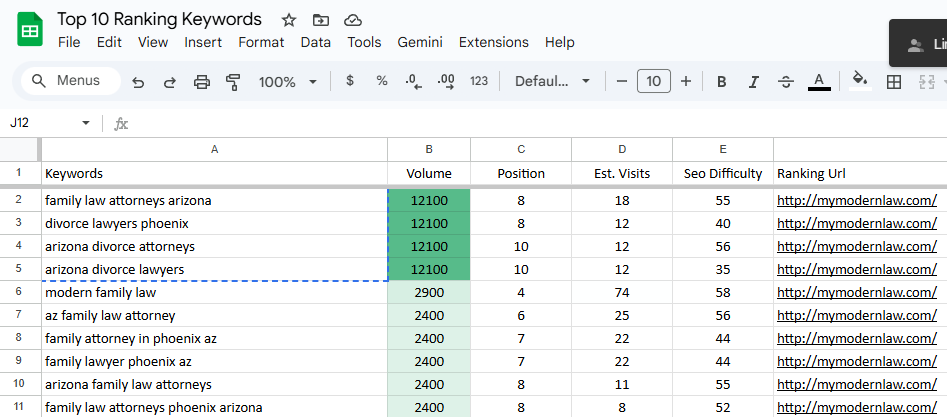
Task: Activate the paint format roller
Action: click(x=233, y=82)
